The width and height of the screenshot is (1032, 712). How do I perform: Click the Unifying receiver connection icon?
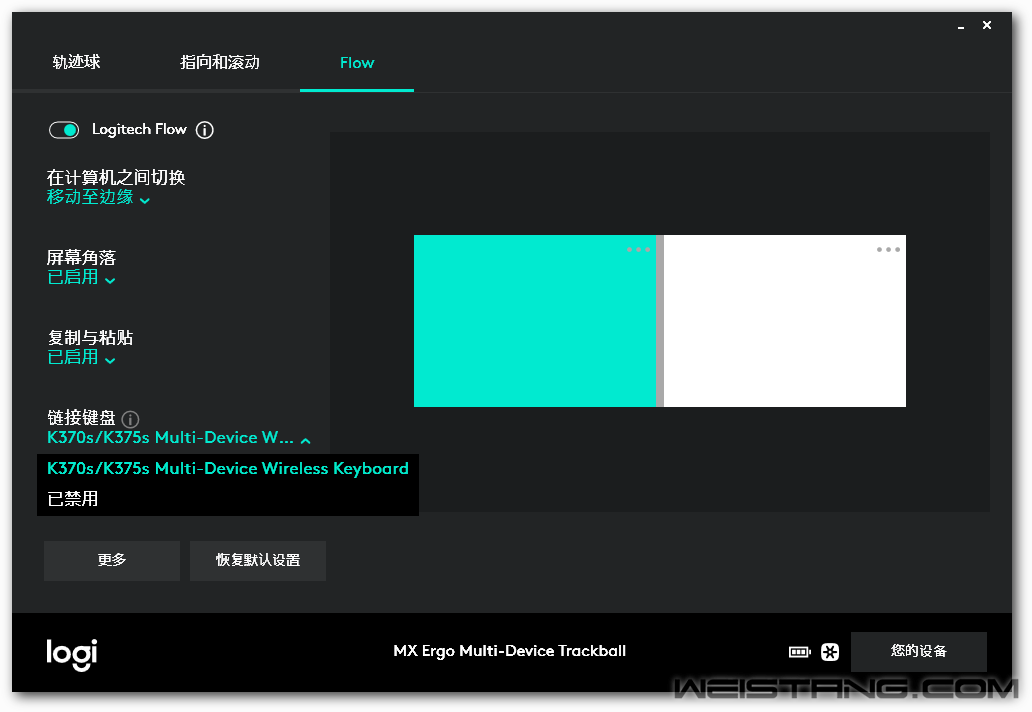(x=831, y=652)
